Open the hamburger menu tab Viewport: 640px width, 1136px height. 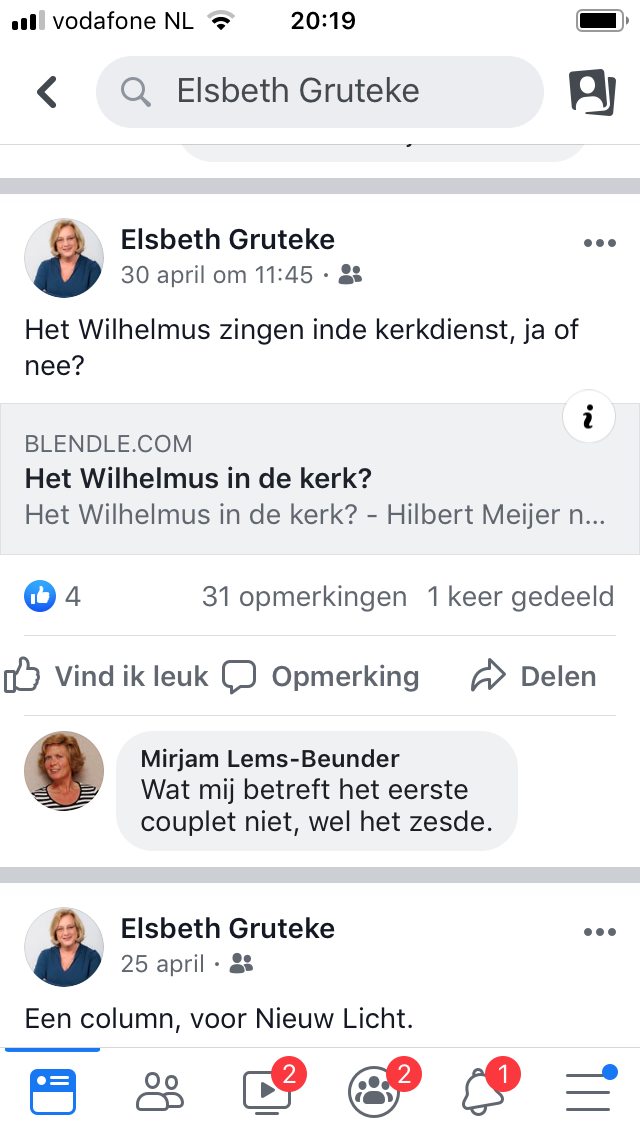pos(588,1090)
